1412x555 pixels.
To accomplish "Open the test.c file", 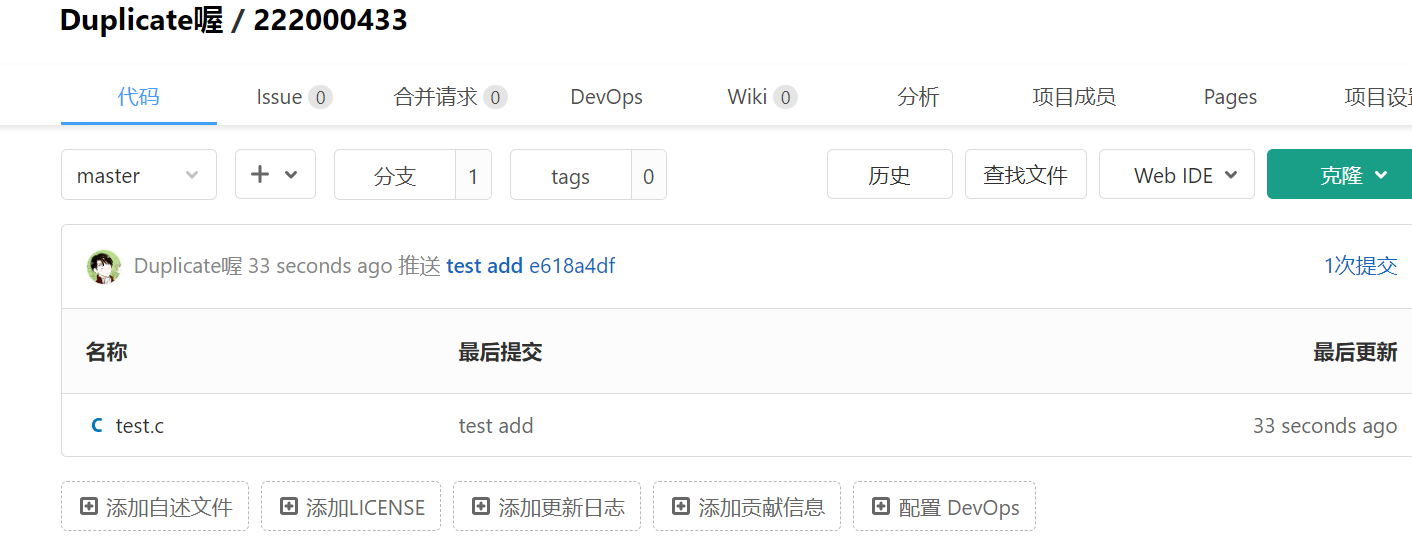I will tap(140, 426).
